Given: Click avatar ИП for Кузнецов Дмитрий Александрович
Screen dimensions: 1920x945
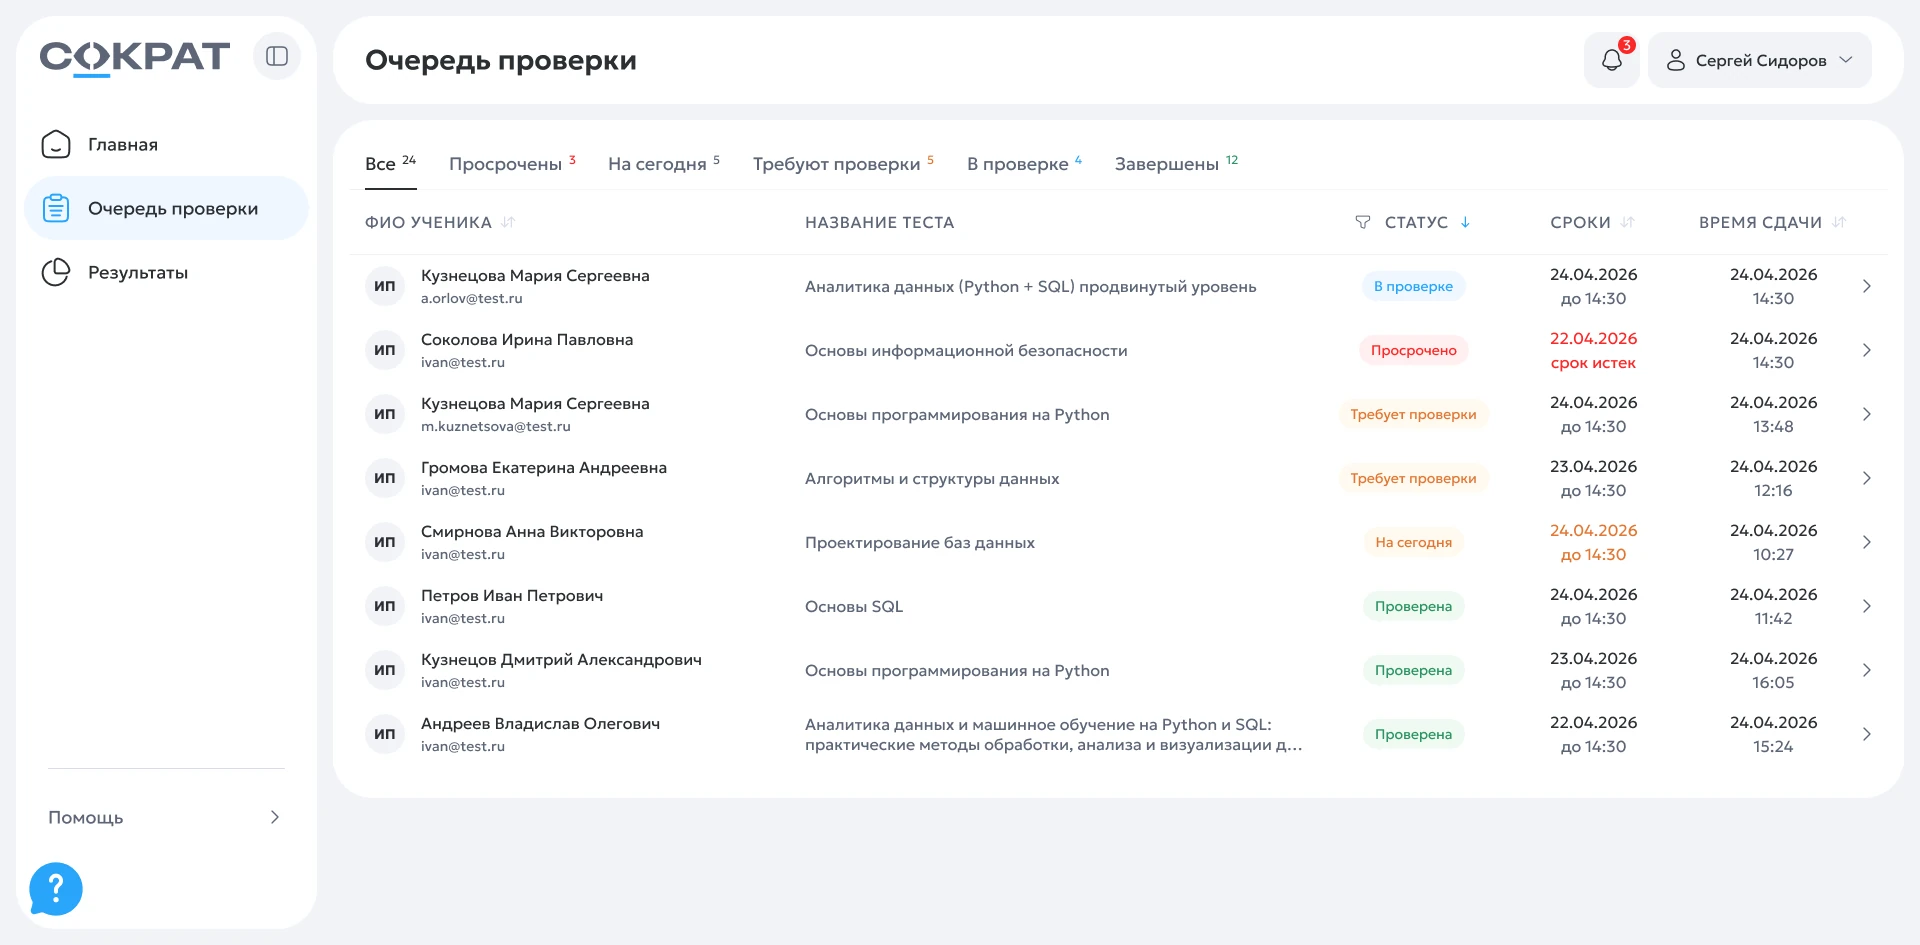Looking at the screenshot, I should (385, 670).
